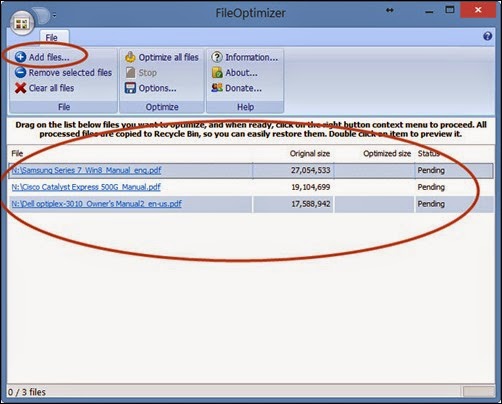The width and height of the screenshot is (502, 404).
Task: Click the Information question mark icon
Action: coord(217,57)
